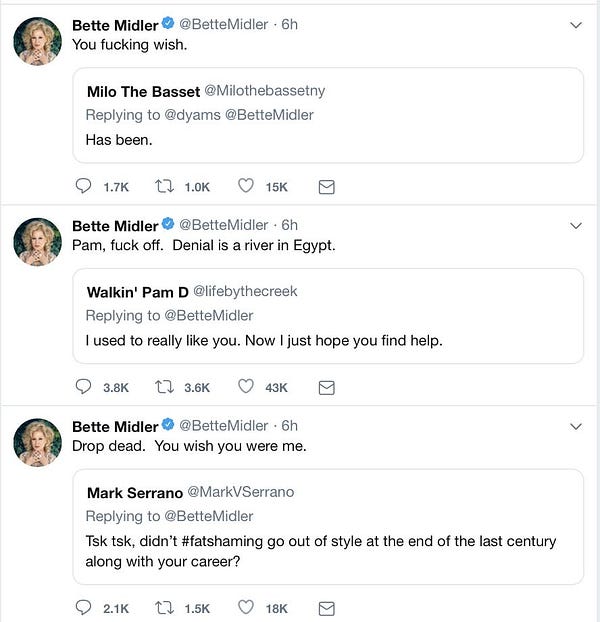Retweet the tweet with 3.6K retweets

[x=164, y=387]
